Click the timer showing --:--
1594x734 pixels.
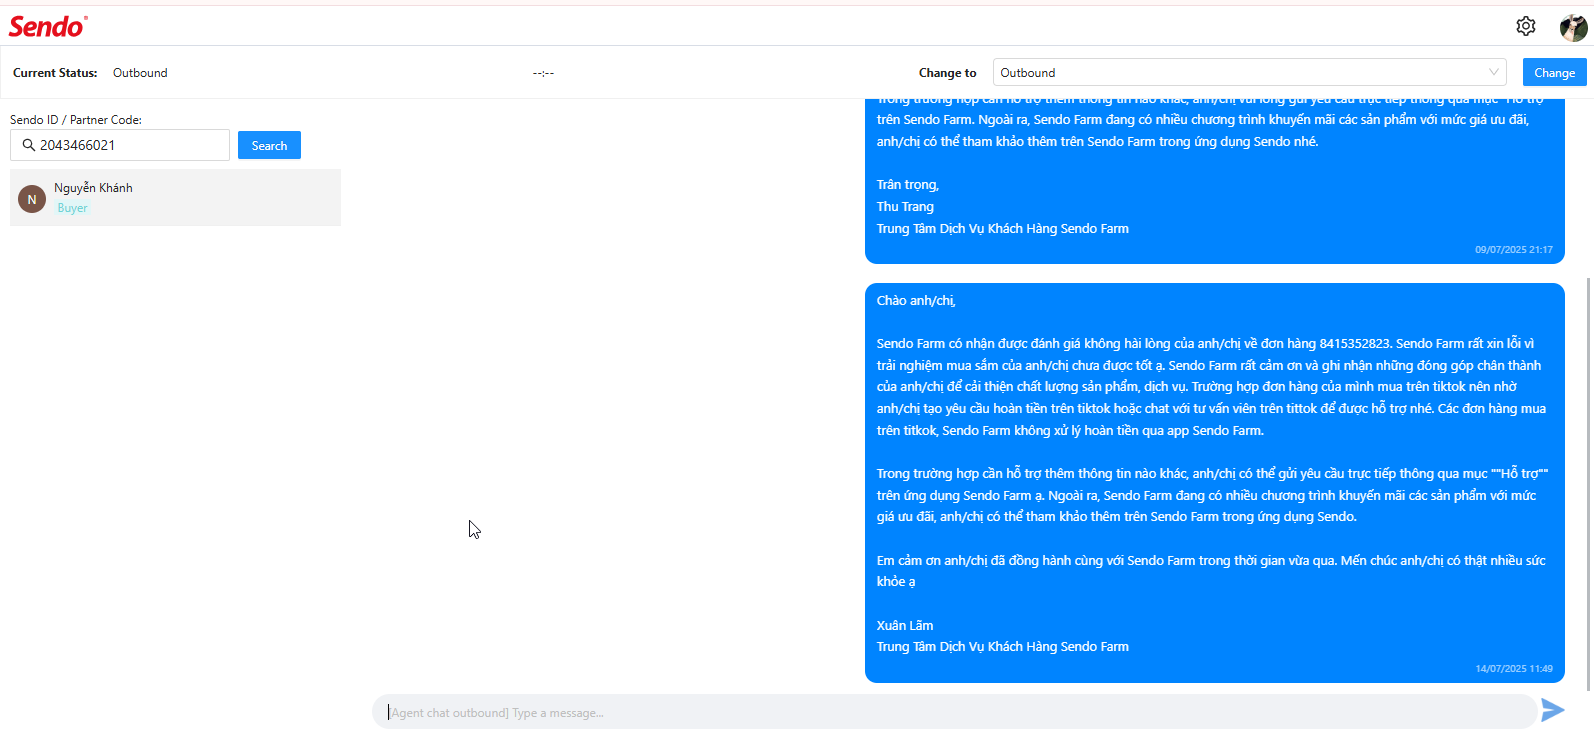[x=543, y=73]
